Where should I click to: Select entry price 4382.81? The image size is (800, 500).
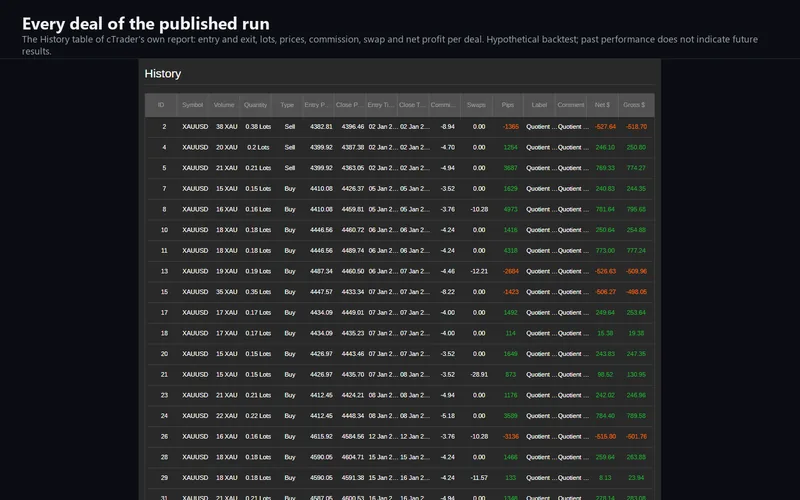click(x=321, y=127)
